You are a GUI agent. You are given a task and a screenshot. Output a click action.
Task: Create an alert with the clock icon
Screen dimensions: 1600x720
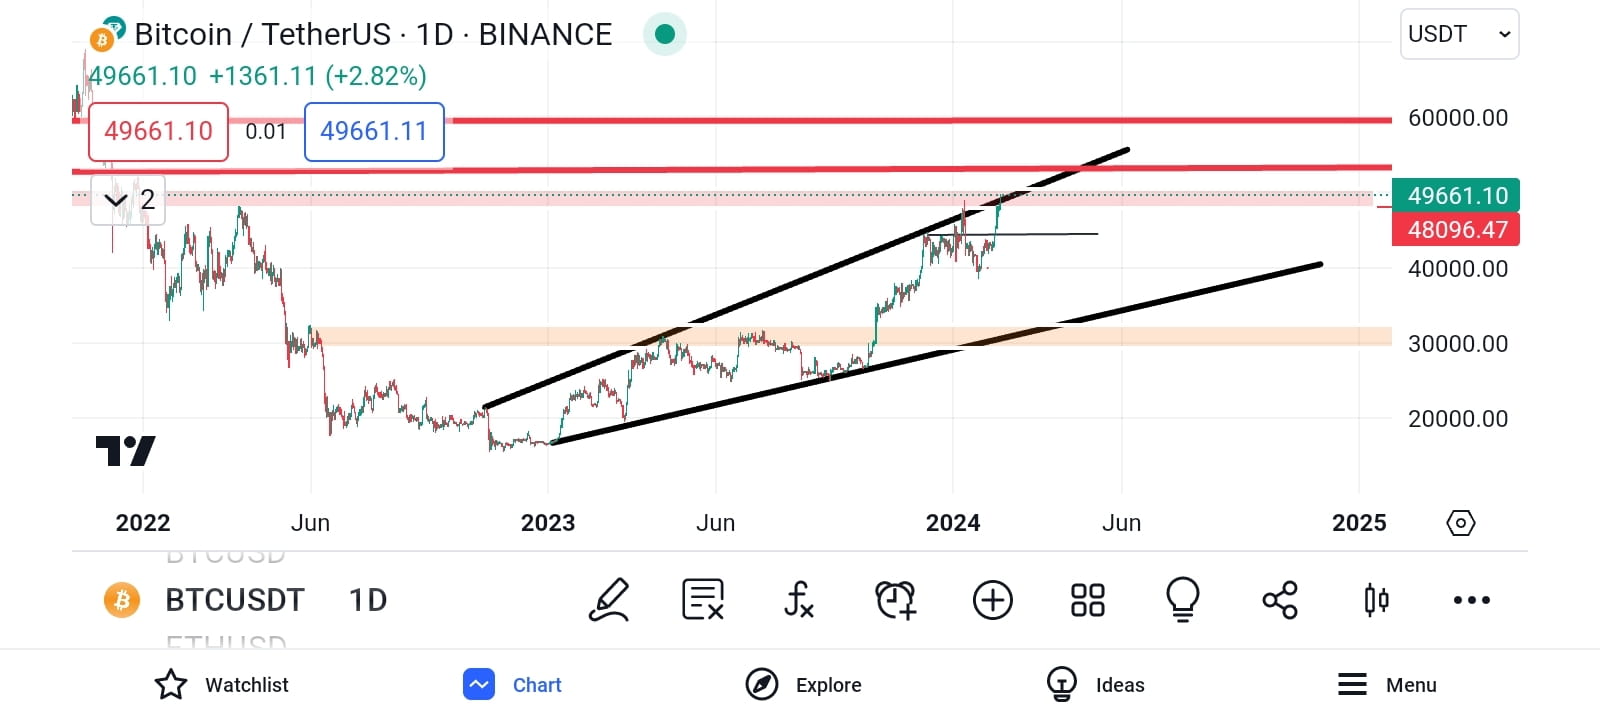[895, 600]
